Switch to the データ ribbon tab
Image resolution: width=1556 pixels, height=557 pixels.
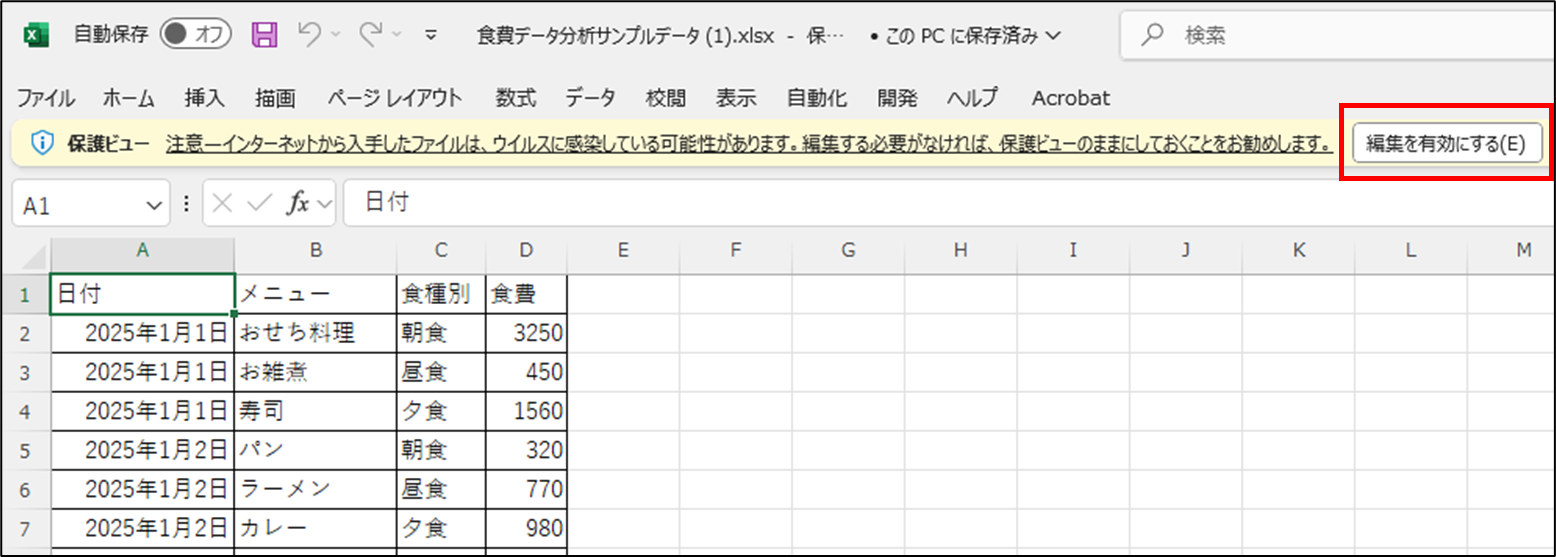click(590, 98)
